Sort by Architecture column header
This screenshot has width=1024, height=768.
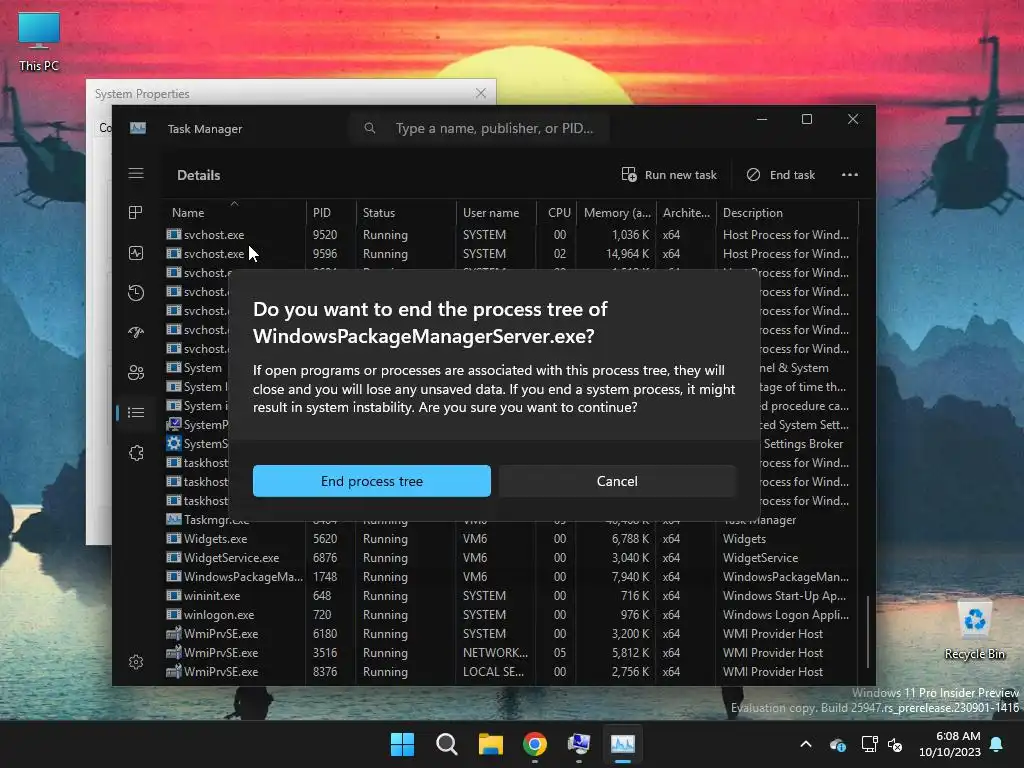[686, 212]
